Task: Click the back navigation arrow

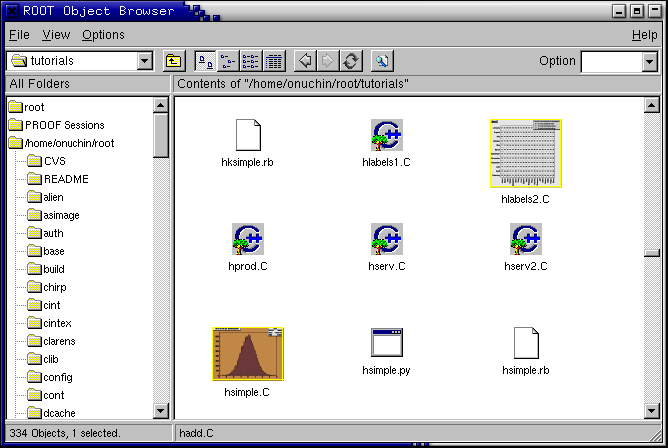Action: click(305, 61)
